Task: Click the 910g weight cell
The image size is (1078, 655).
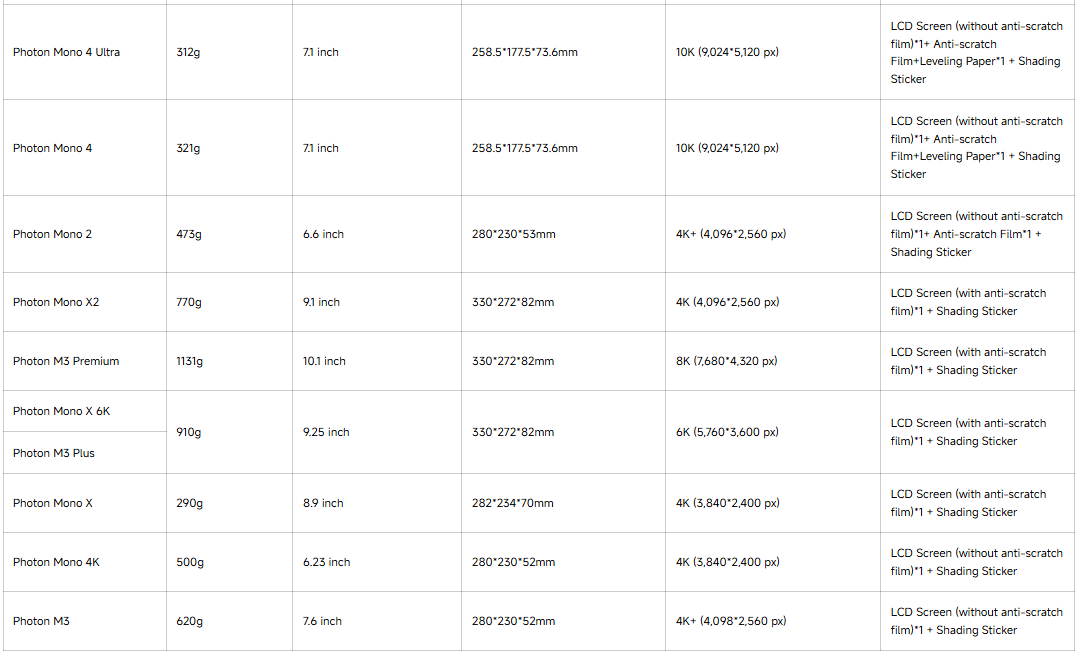Action: [189, 432]
